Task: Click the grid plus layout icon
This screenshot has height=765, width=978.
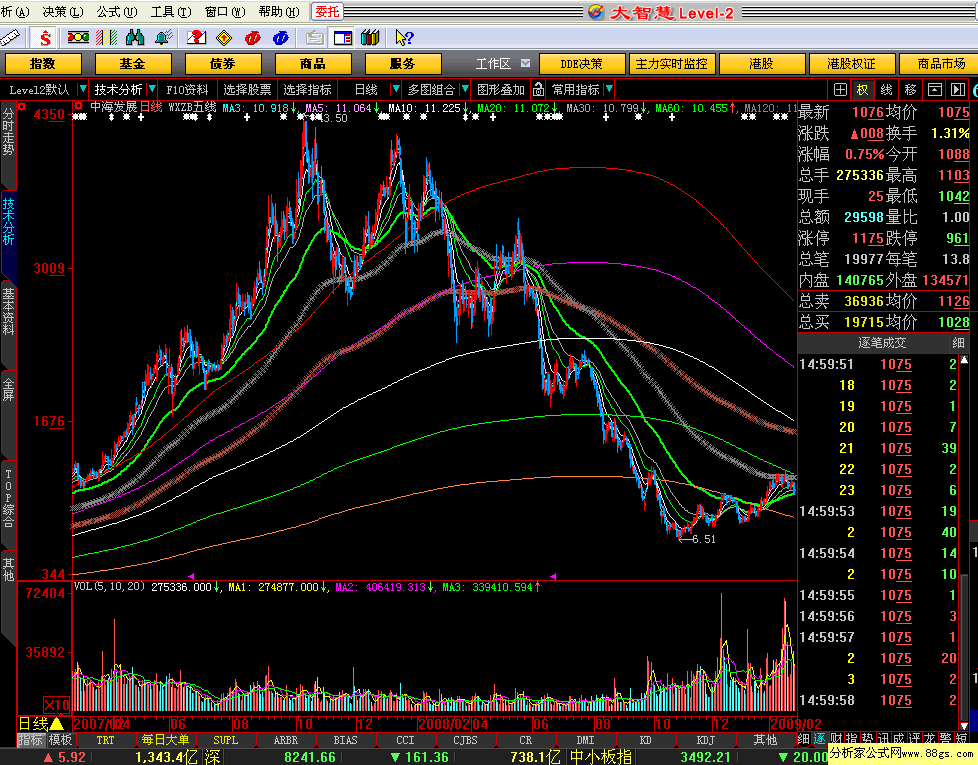Action: [x=840, y=90]
